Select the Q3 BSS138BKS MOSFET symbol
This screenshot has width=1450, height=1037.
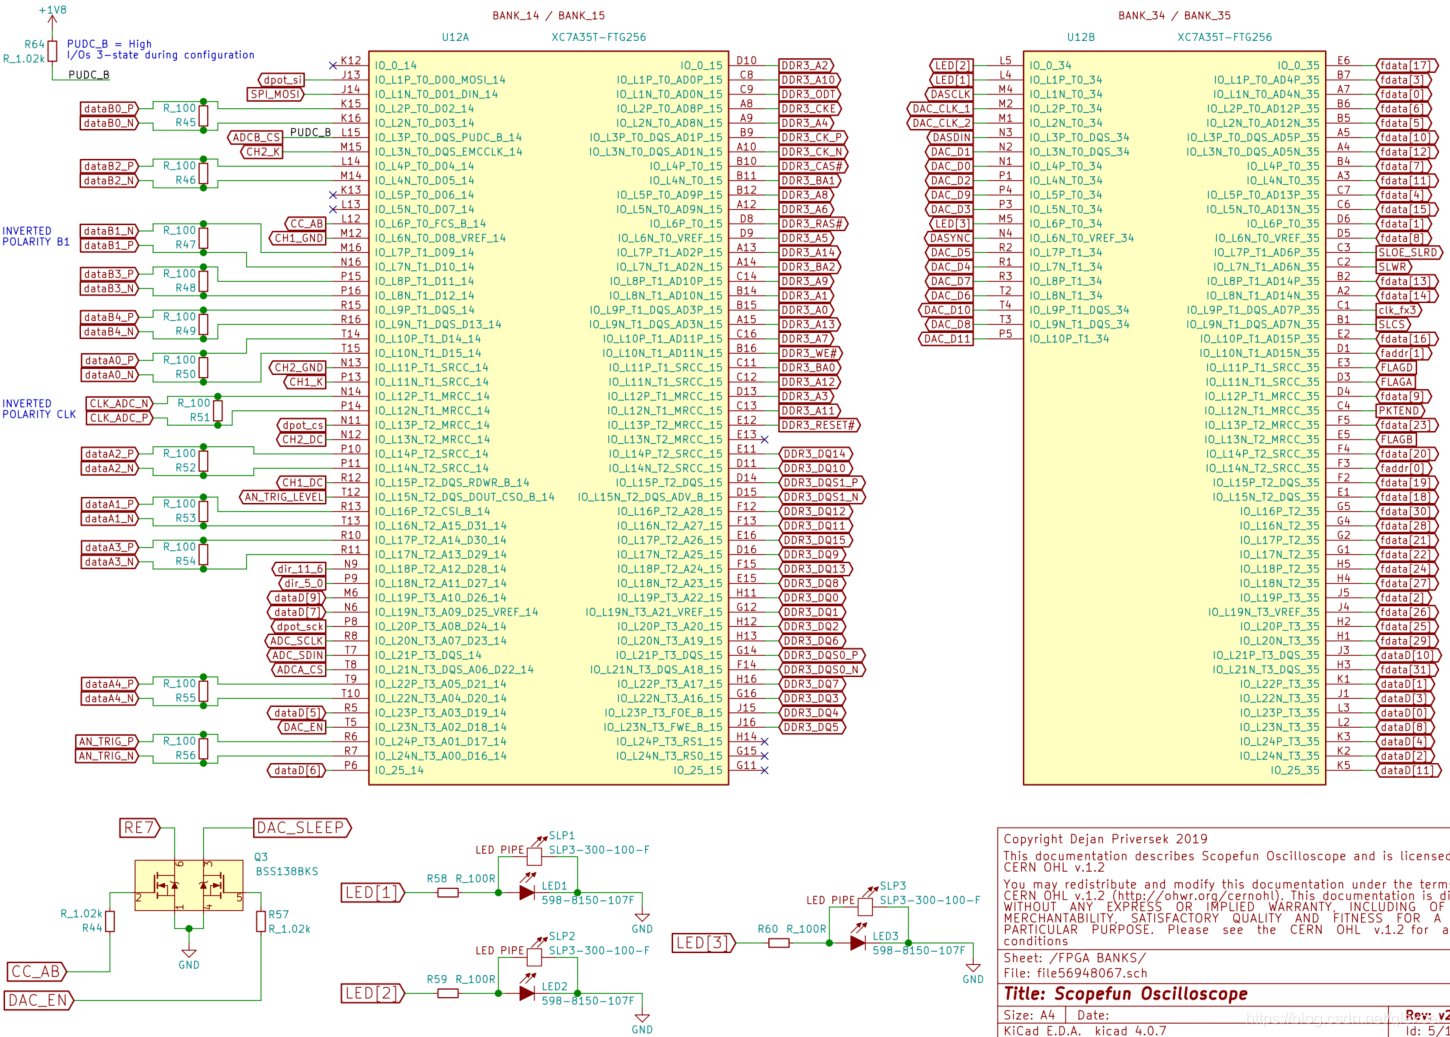(189, 885)
